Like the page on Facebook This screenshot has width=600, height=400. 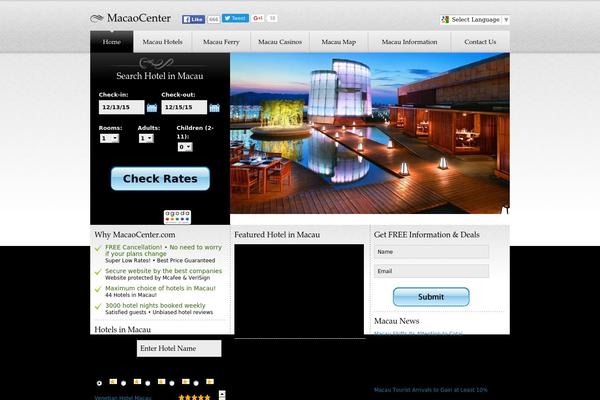pyautogui.click(x=193, y=19)
